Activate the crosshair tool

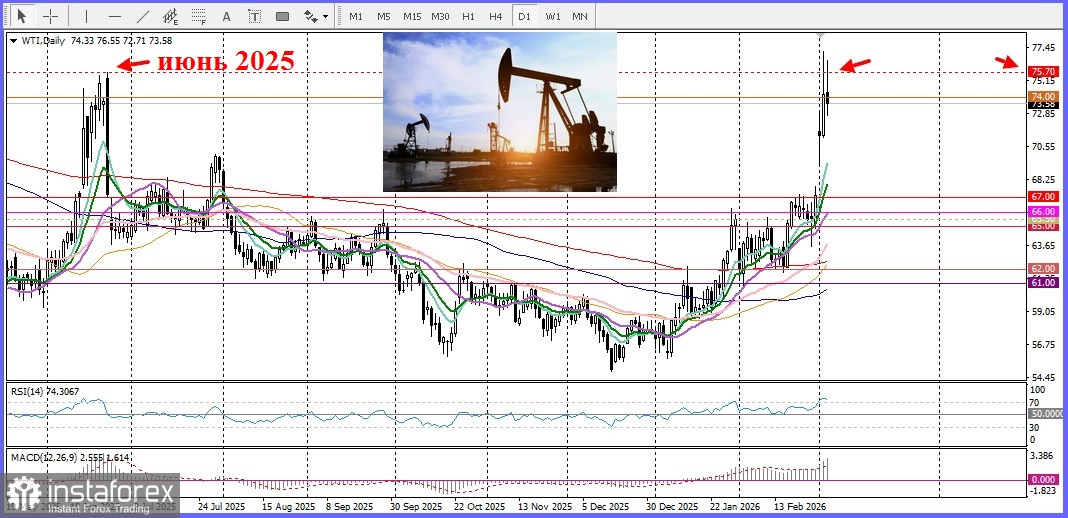point(50,16)
